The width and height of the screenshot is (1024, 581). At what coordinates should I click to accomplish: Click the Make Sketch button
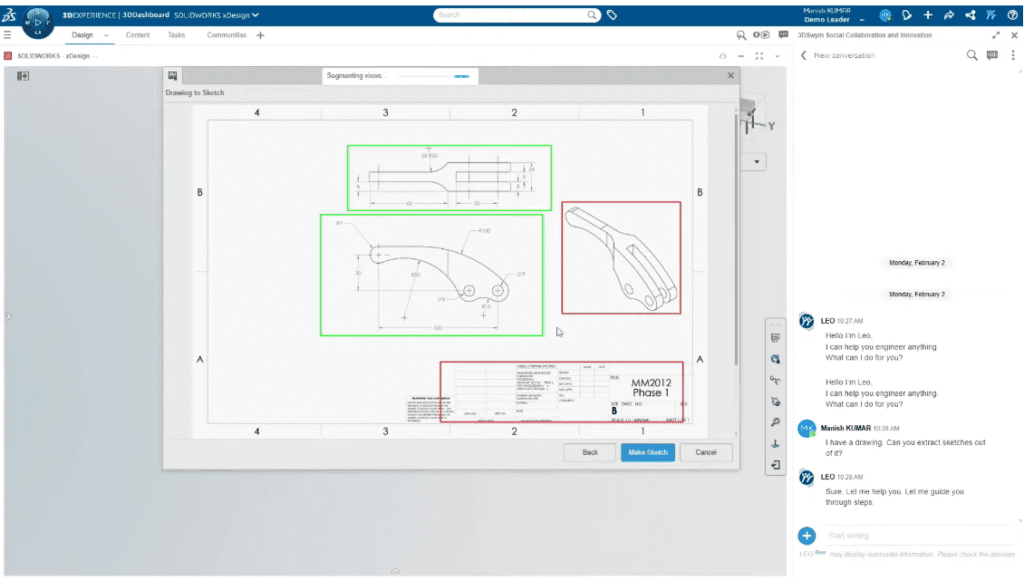(647, 452)
